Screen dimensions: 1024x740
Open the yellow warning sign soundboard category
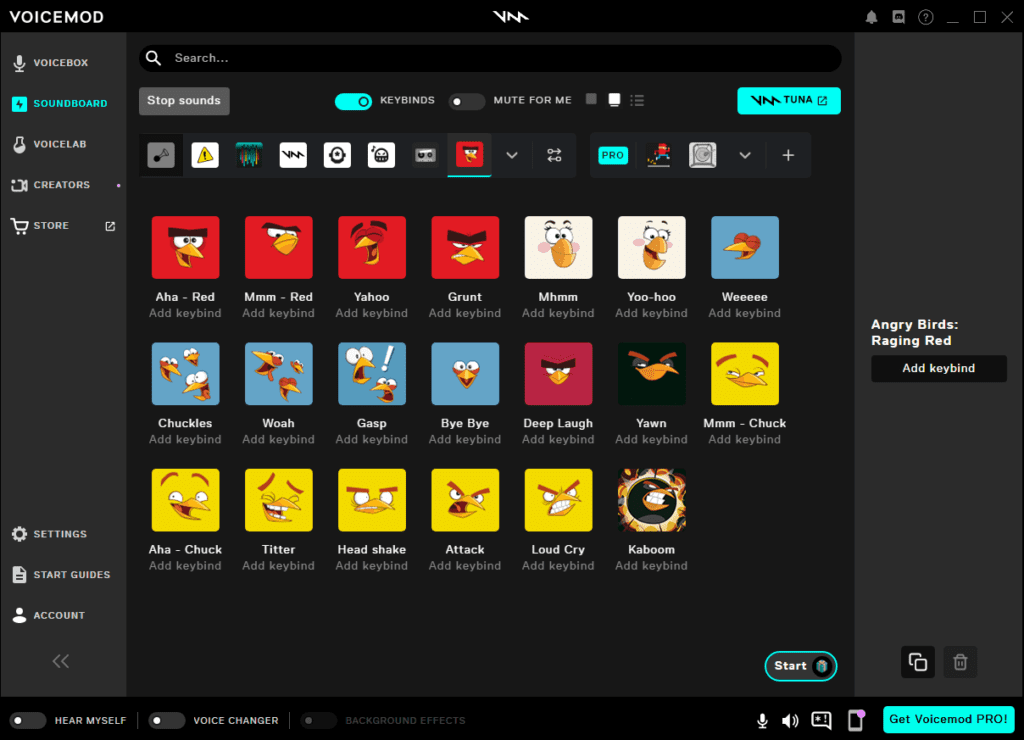(205, 155)
